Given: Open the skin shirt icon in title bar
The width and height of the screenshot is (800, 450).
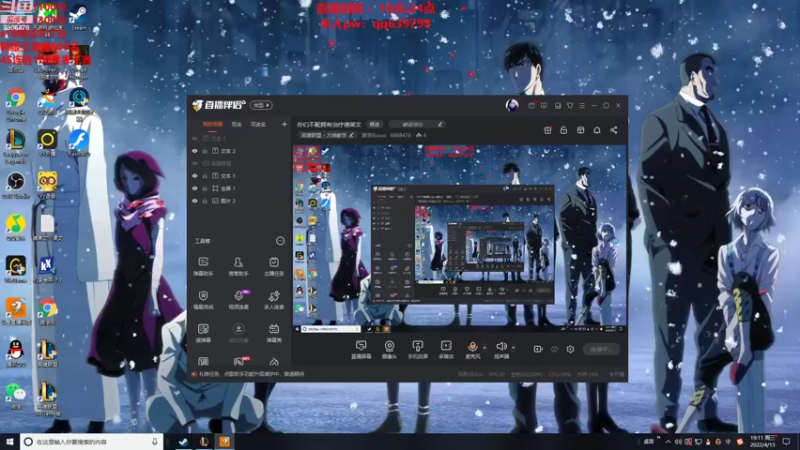Looking at the screenshot, I should 570,105.
